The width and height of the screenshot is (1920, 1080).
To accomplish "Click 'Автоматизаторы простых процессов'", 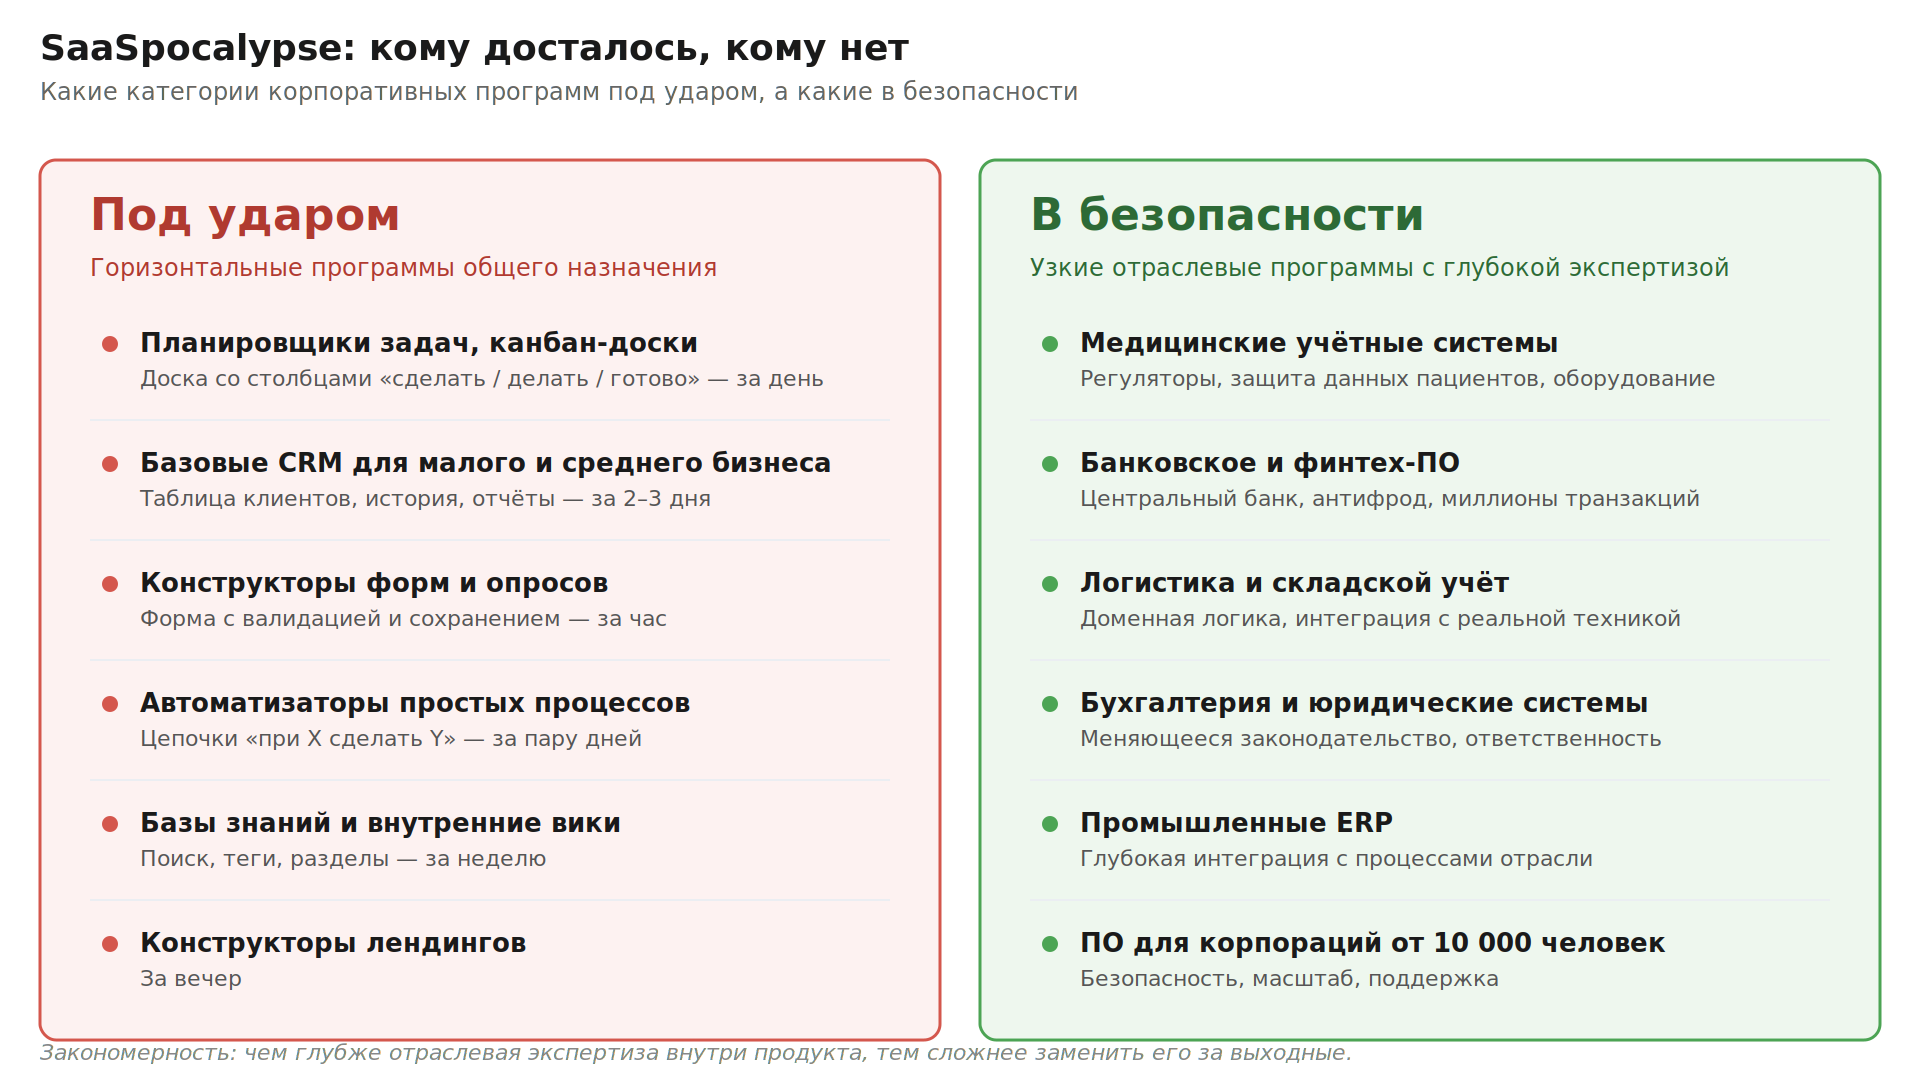I will click(x=415, y=703).
